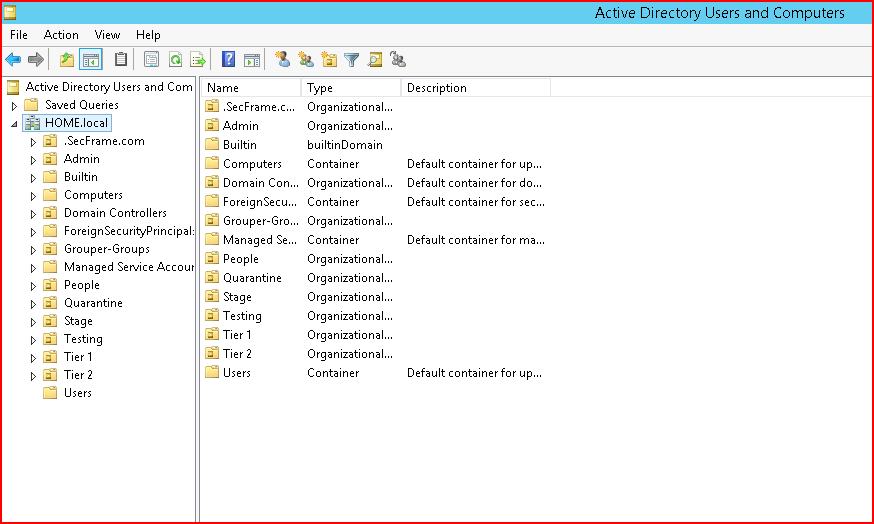The height and width of the screenshot is (524, 874).
Task: Expand the Tier 2 tree node
Action: click(x=33, y=376)
